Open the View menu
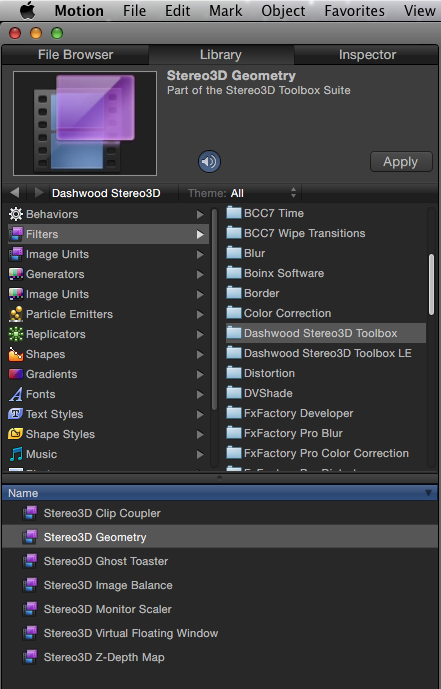 click(x=419, y=10)
